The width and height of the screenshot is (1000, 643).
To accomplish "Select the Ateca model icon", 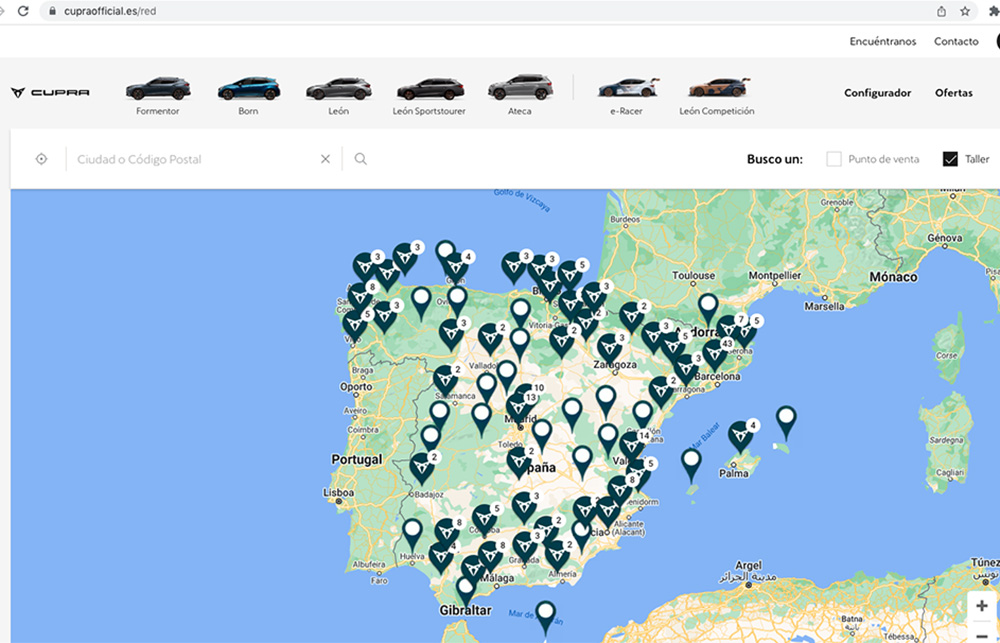I will (x=521, y=90).
